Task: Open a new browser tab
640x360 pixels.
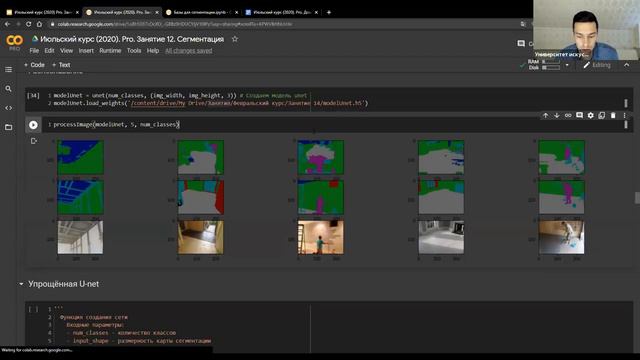Action: [x=329, y=12]
